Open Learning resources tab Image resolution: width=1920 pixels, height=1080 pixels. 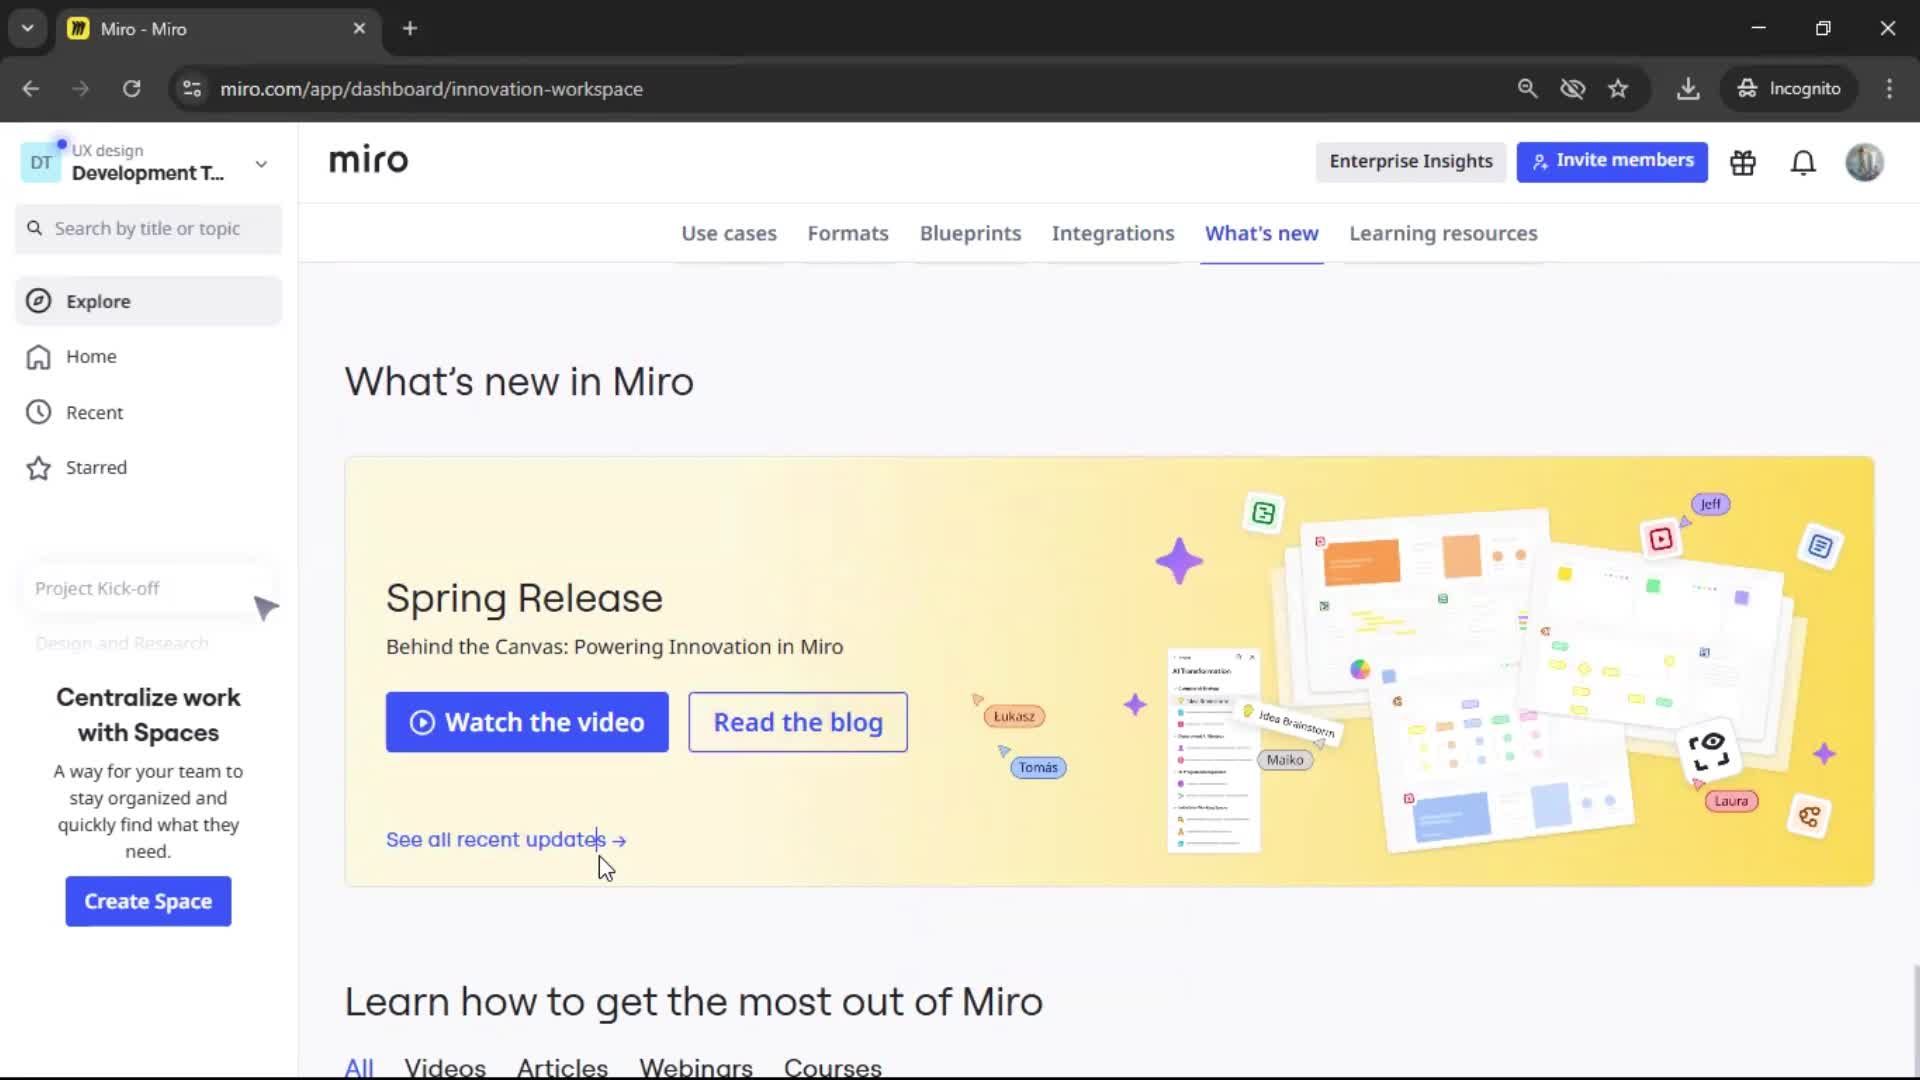[x=1443, y=233]
